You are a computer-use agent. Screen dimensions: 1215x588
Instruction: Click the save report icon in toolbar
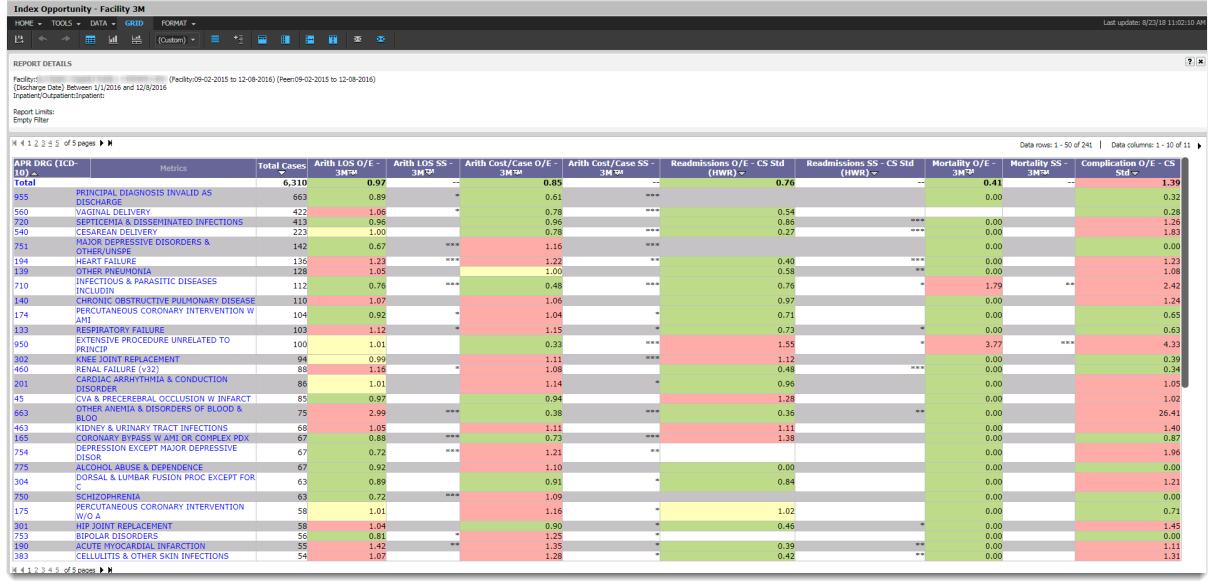click(x=19, y=39)
